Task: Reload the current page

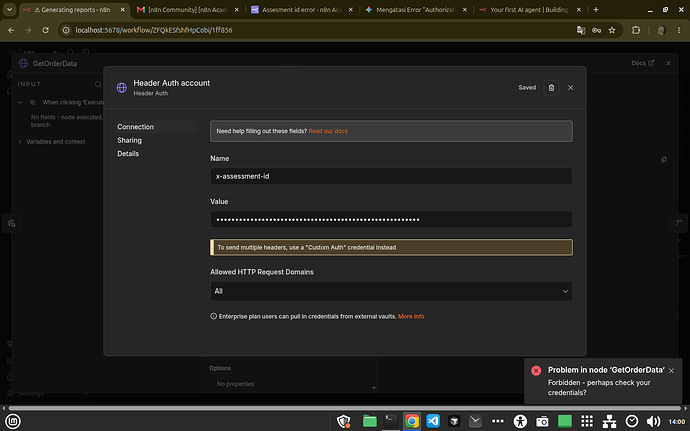Action: click(45, 30)
